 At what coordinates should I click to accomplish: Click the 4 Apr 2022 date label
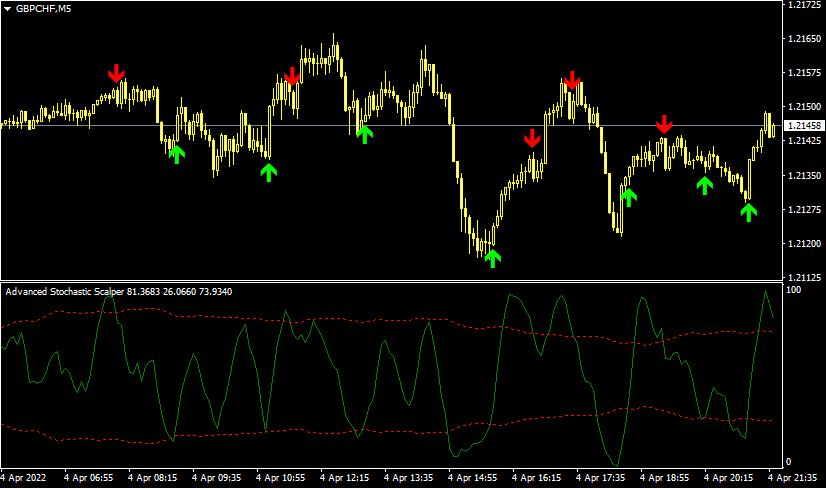tap(25, 477)
